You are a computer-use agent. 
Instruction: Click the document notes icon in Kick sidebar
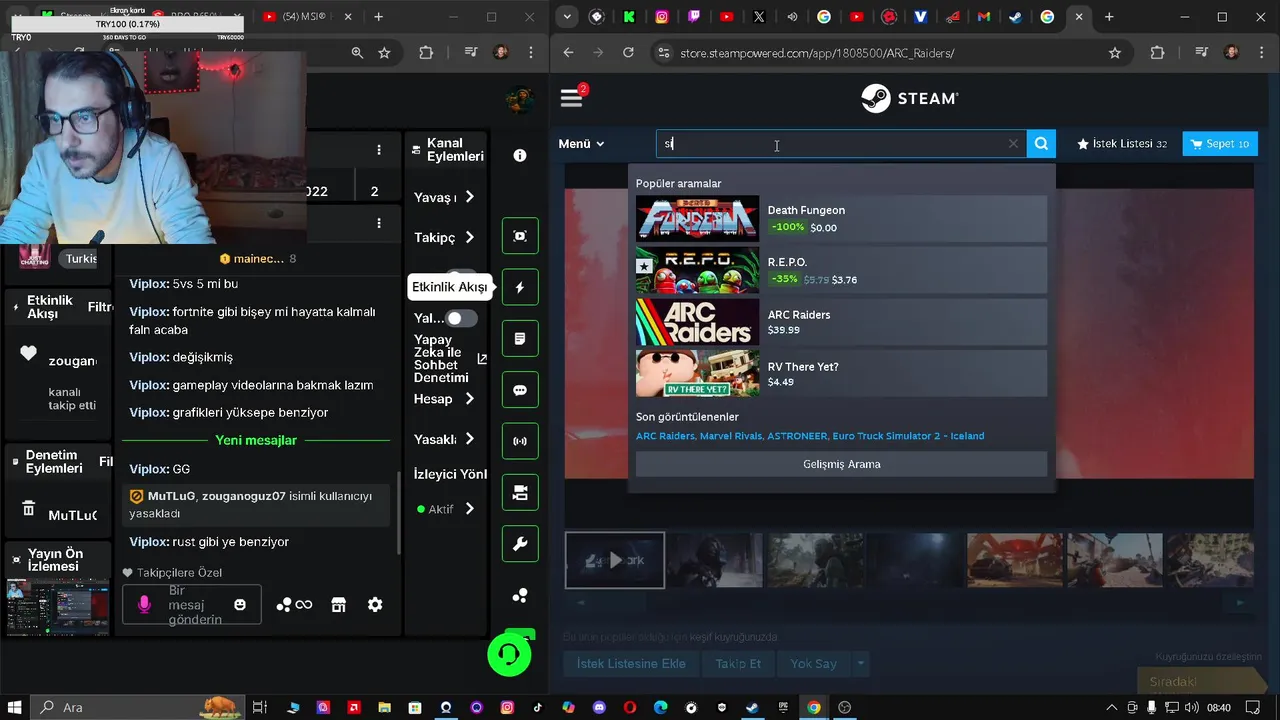(520, 339)
